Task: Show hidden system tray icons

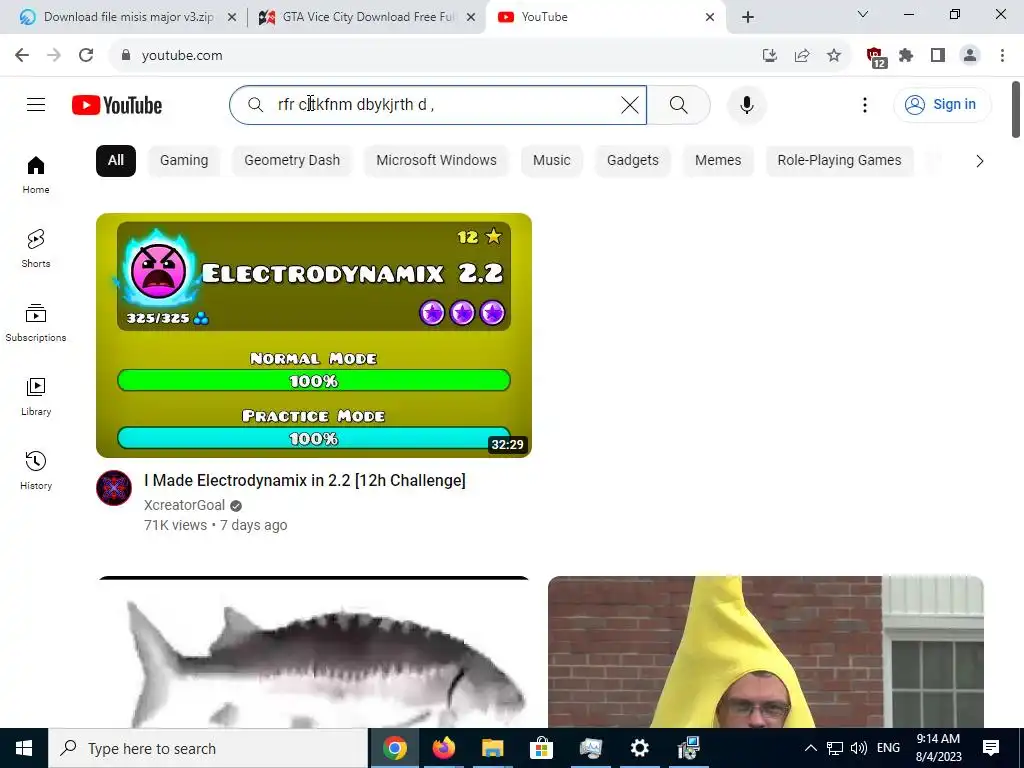Action: click(810, 748)
